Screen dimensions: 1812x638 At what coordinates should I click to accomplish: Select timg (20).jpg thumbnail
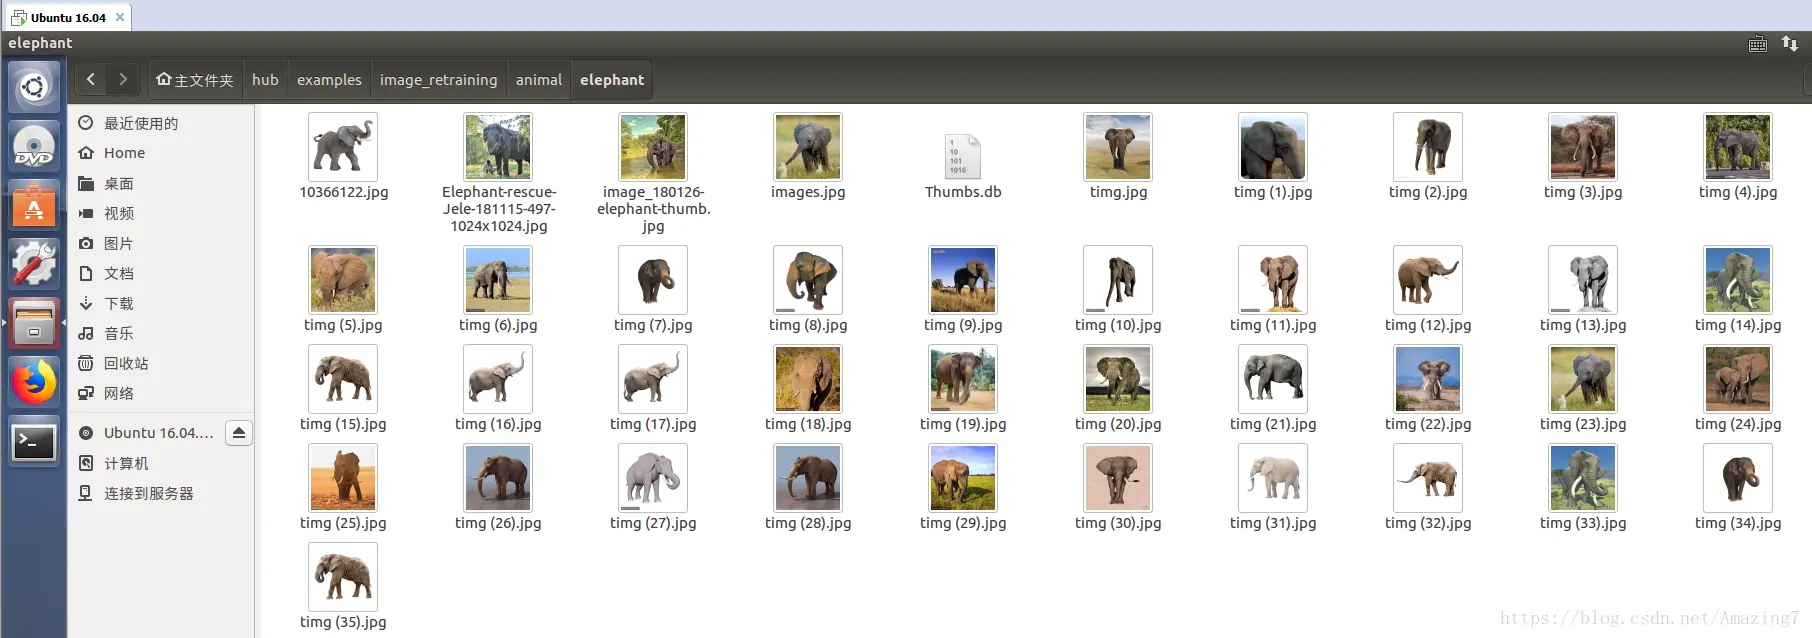[1118, 379]
